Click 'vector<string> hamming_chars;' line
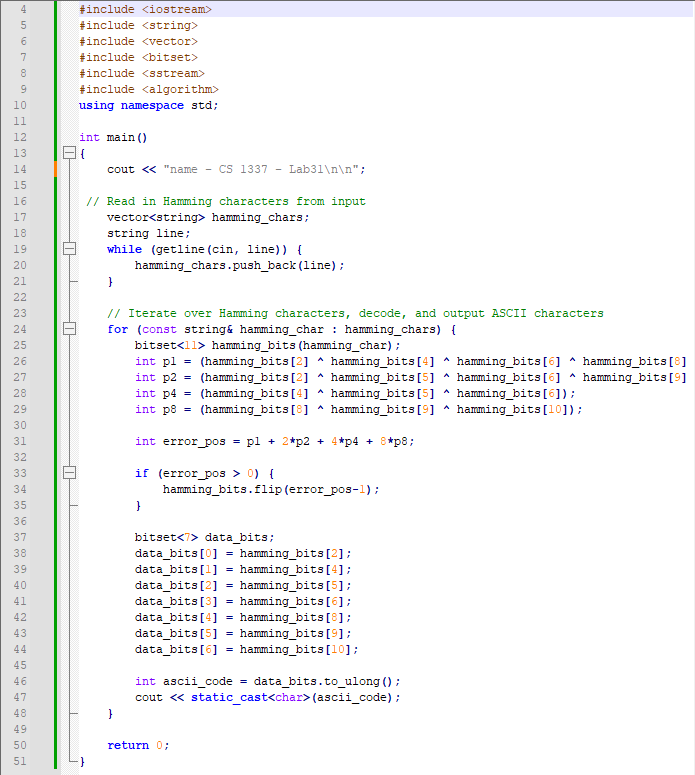695x775 pixels. coord(208,217)
